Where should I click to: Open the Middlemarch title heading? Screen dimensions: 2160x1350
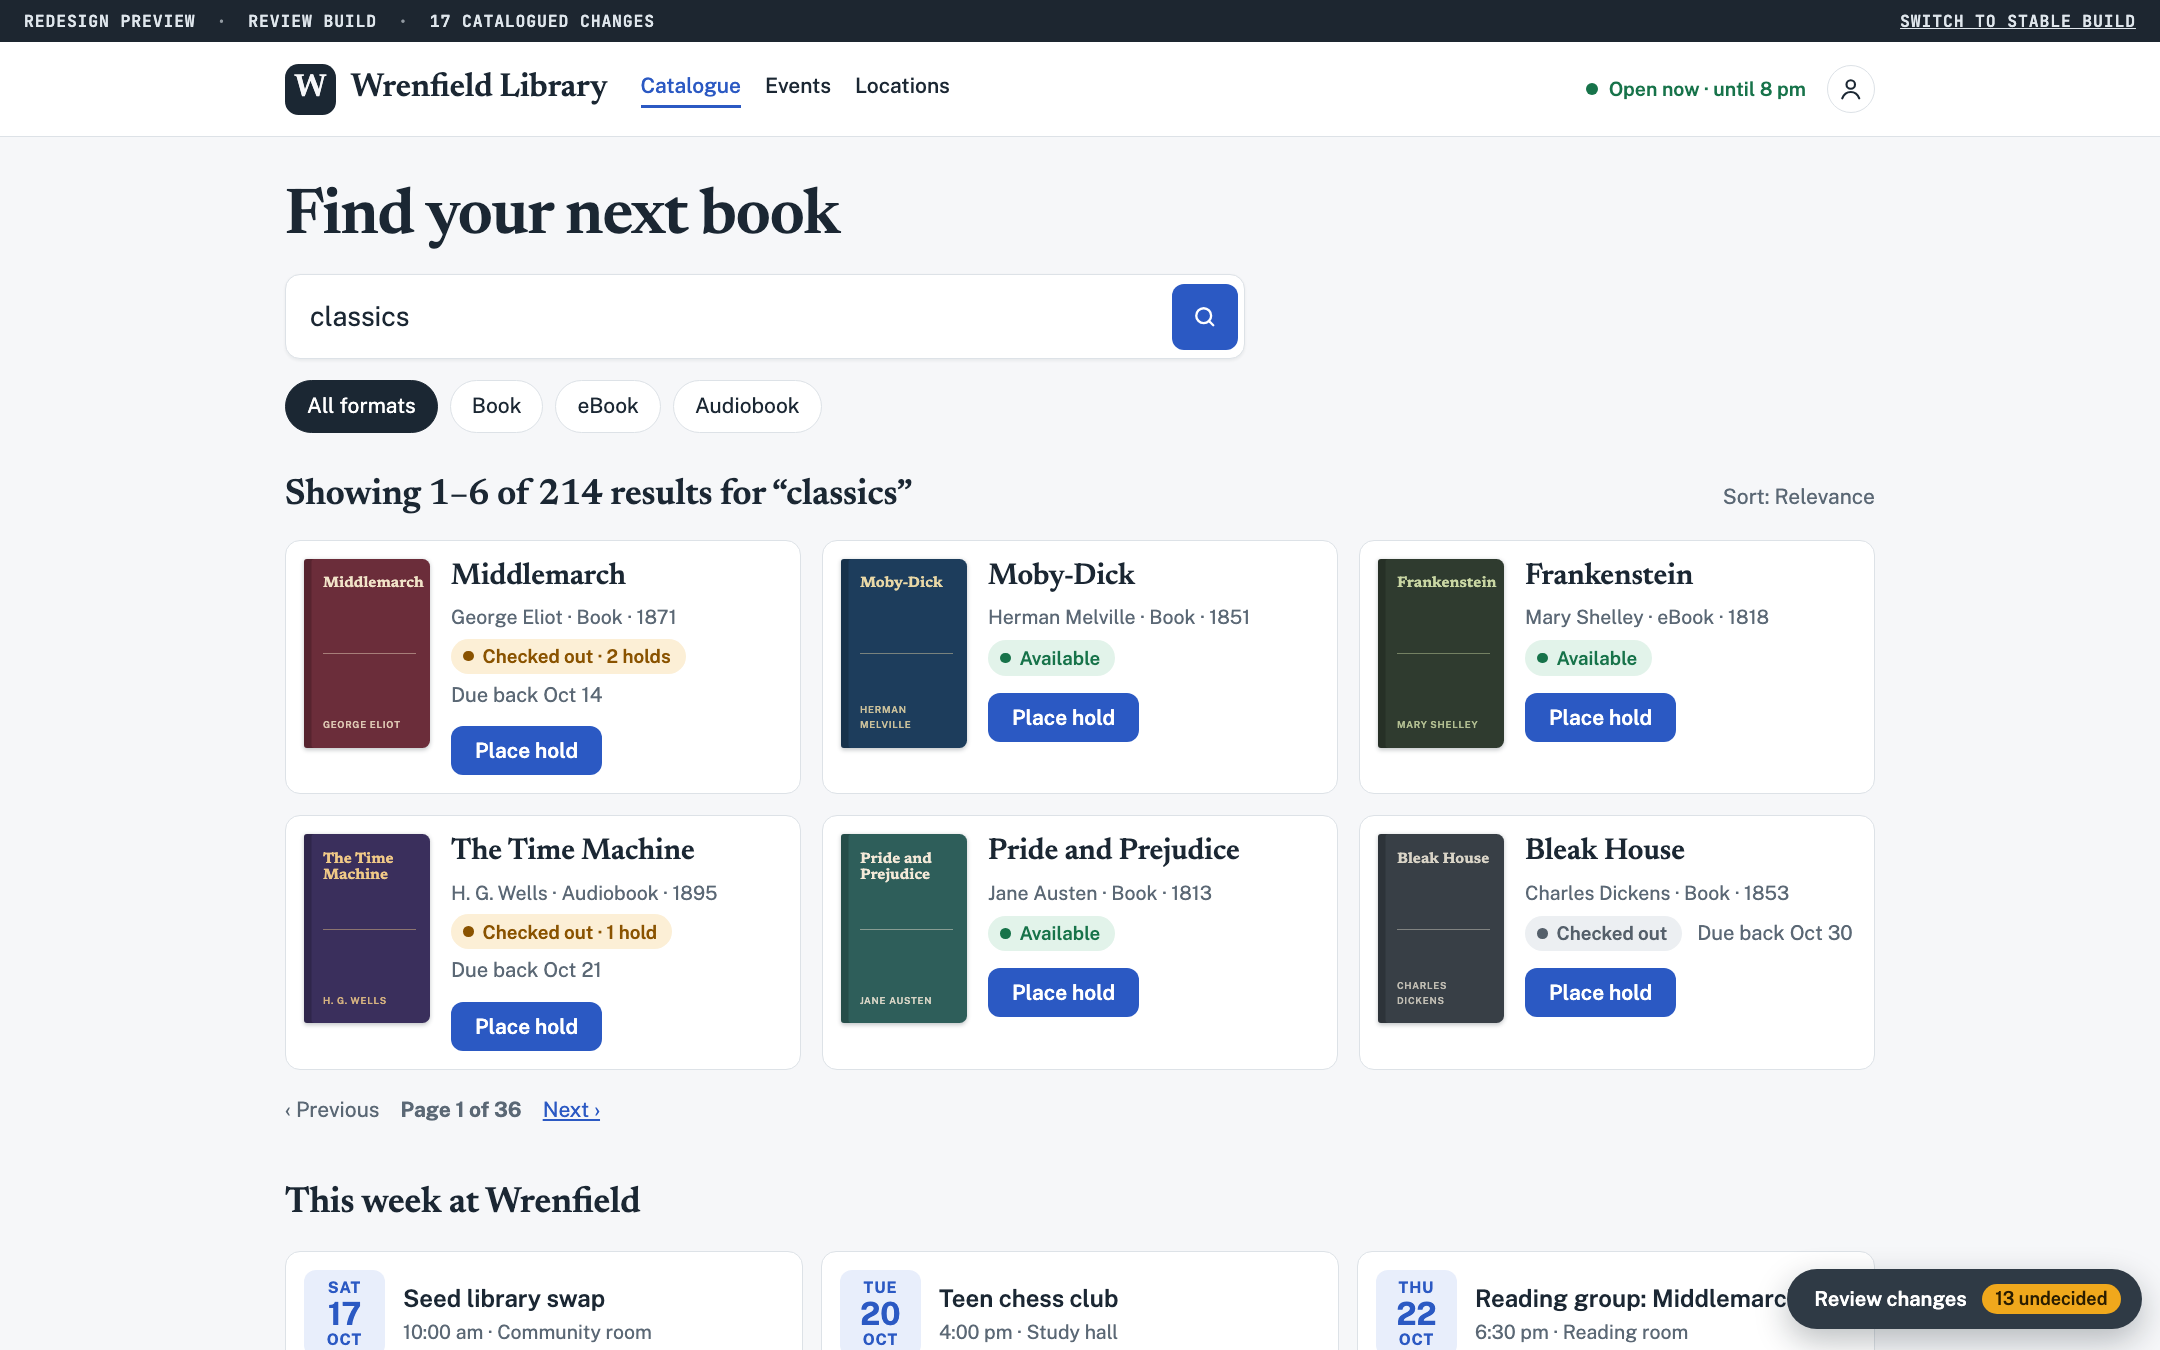pyautogui.click(x=538, y=575)
